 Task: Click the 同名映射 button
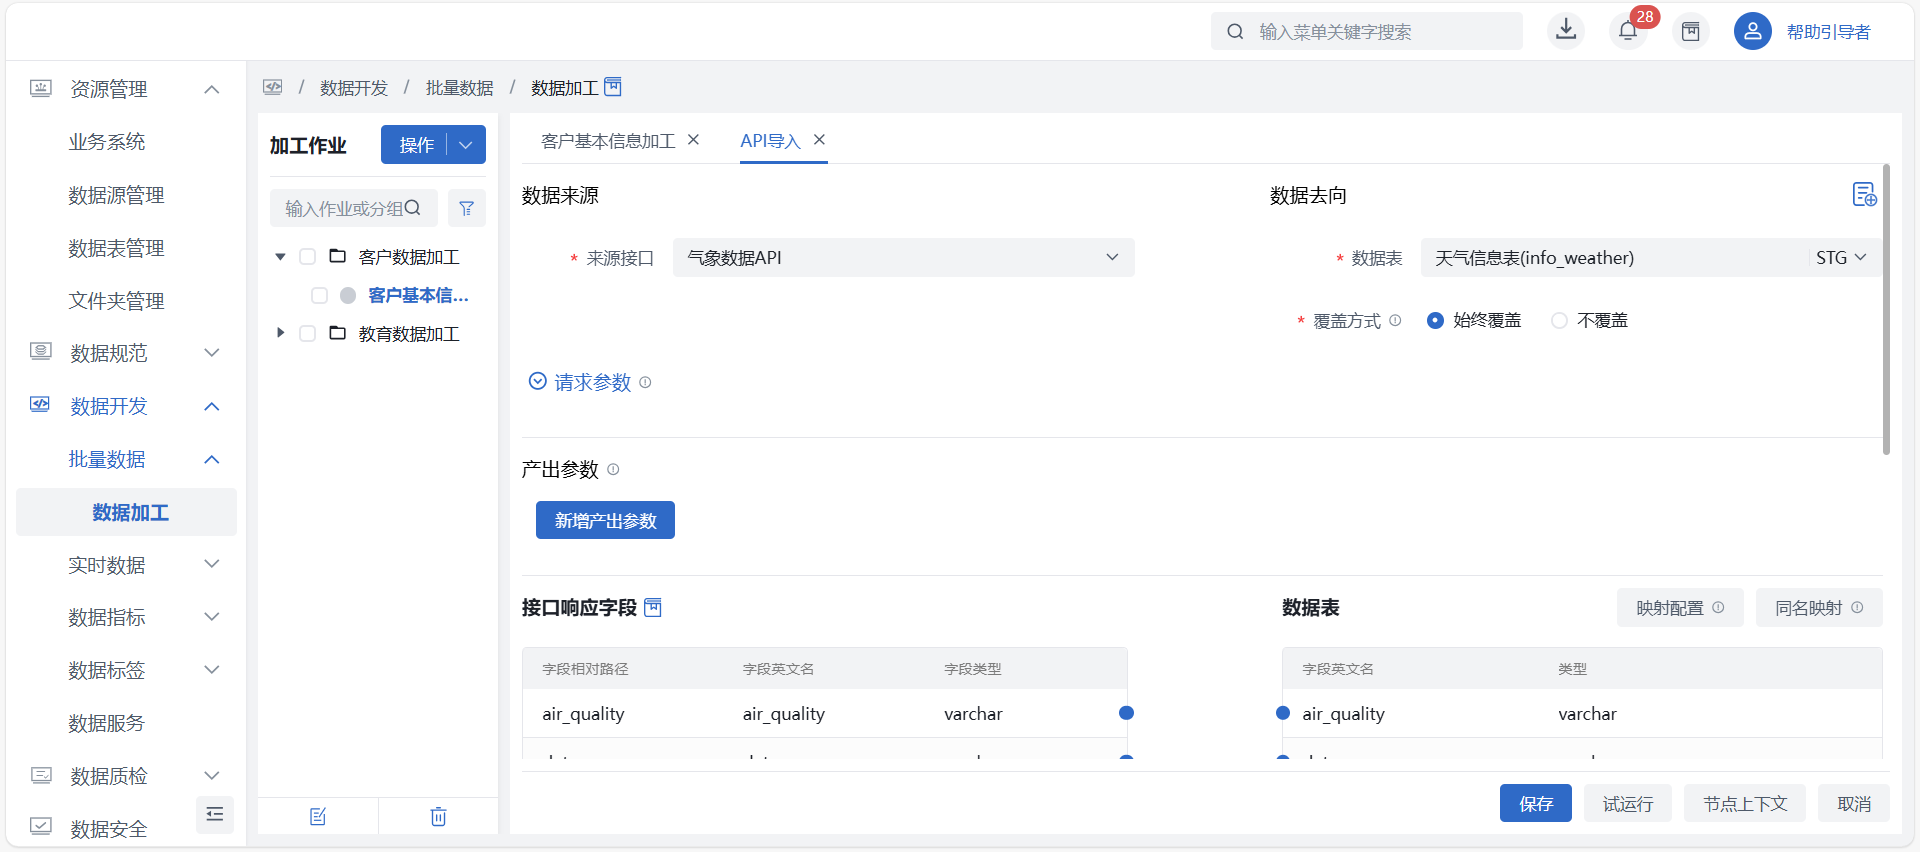pyautogui.click(x=1819, y=607)
